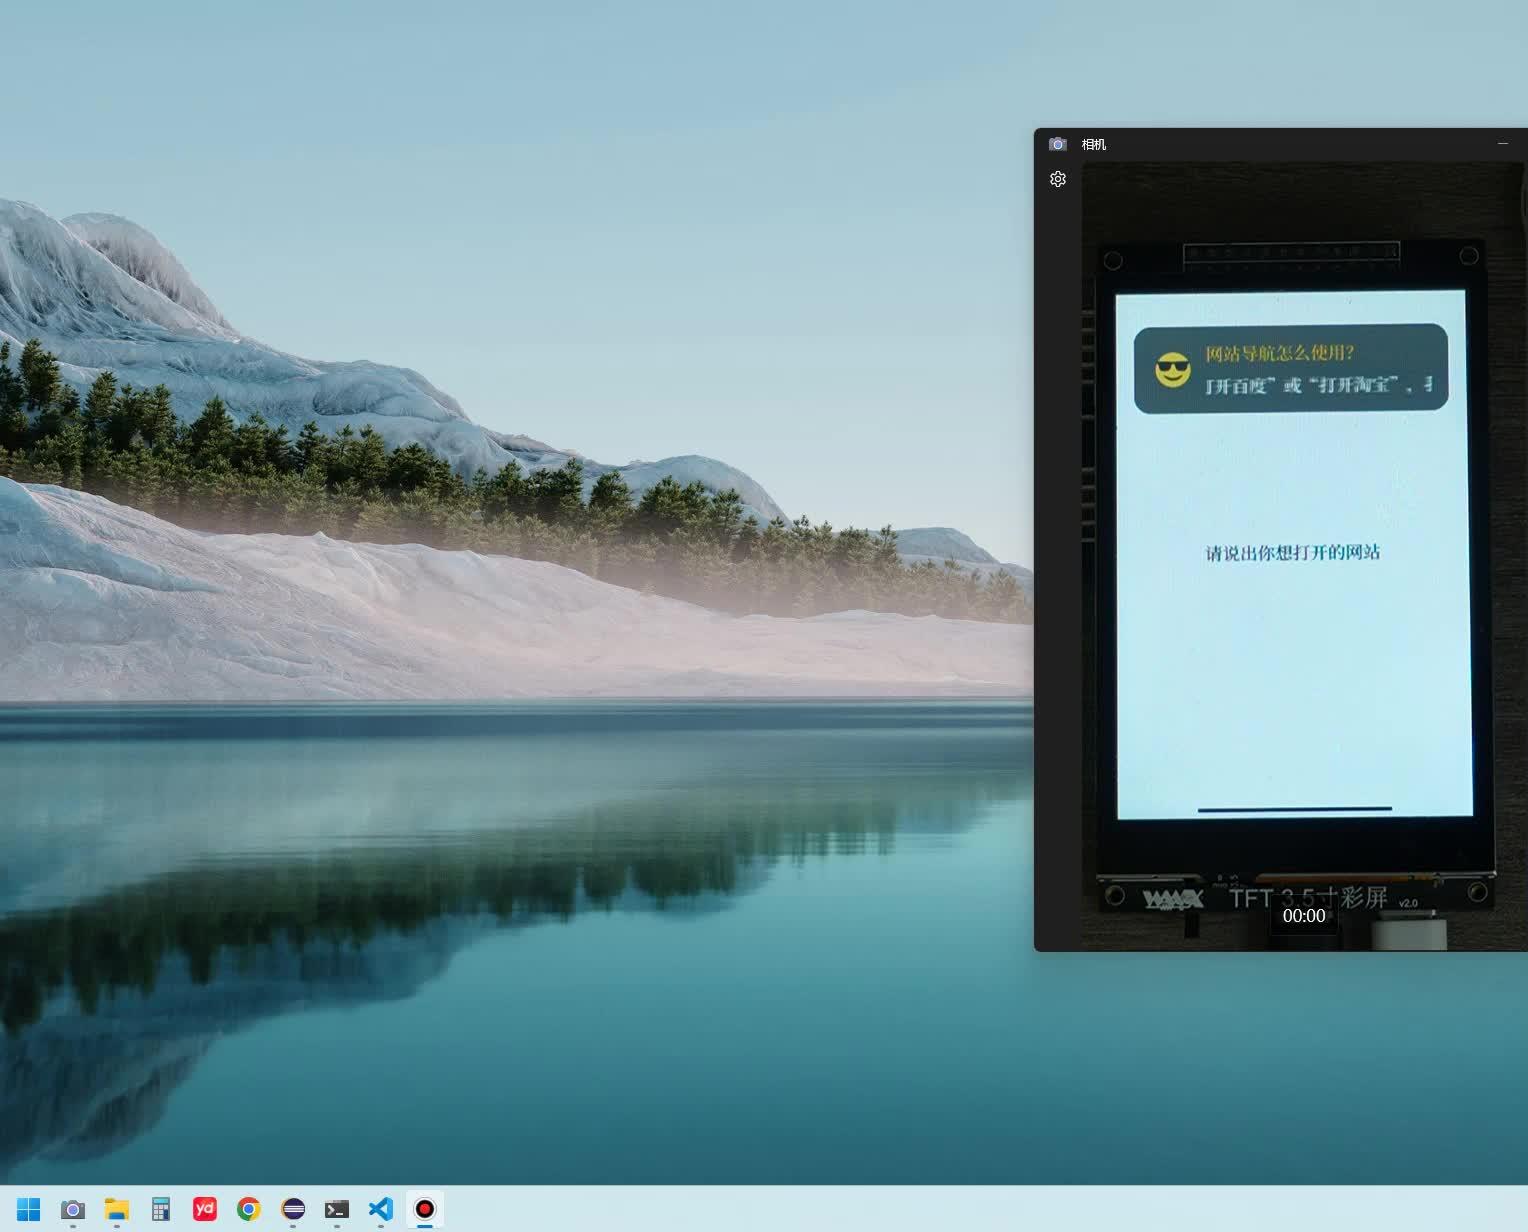Open the Windows Start menu
The image size is (1528, 1232).
(28, 1209)
